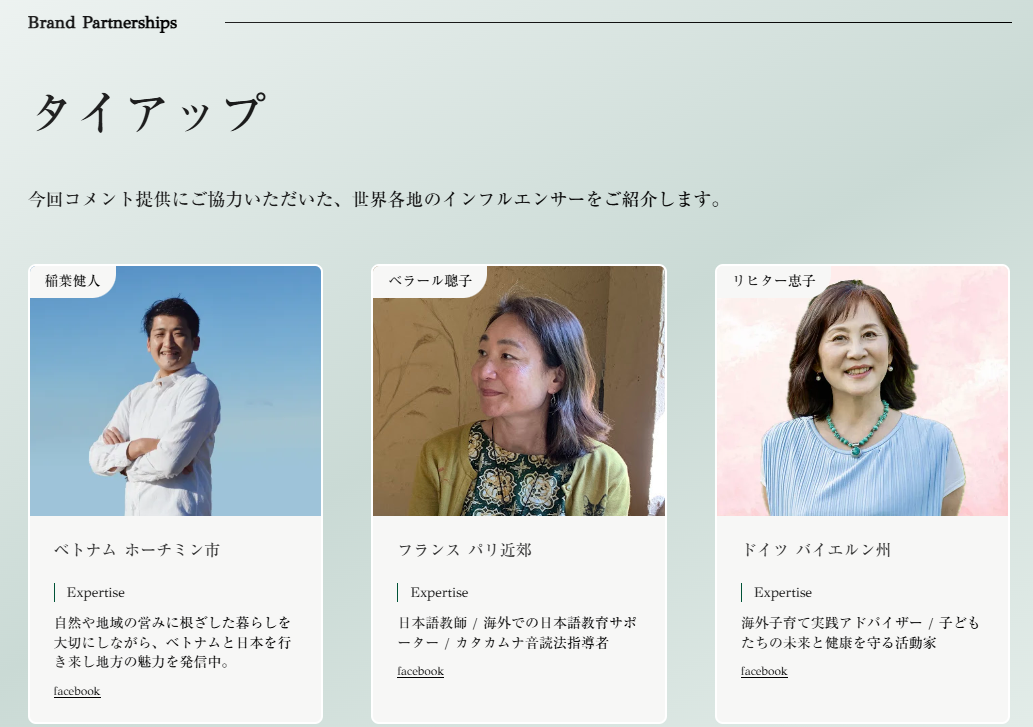Select the 稲葉健人 name tag label
The width and height of the screenshot is (1033, 727).
(72, 281)
